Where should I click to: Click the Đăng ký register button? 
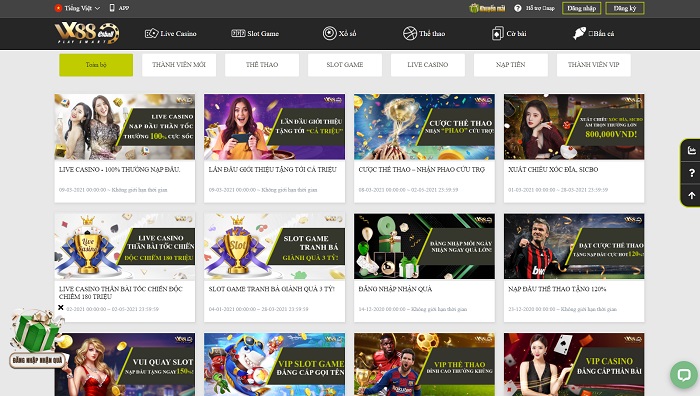625,8
